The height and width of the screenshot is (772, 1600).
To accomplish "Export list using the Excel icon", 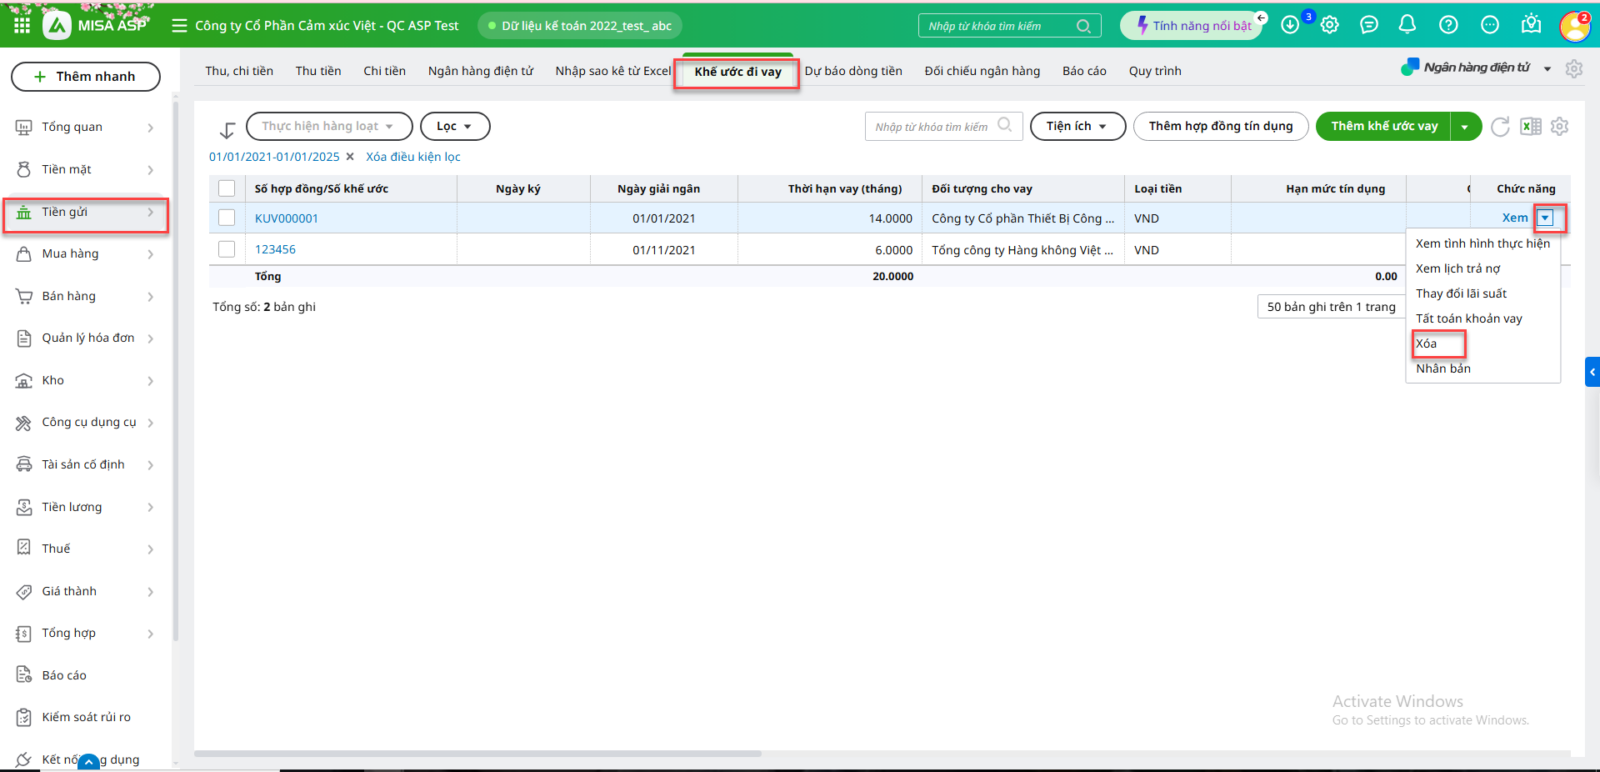I will [1530, 126].
